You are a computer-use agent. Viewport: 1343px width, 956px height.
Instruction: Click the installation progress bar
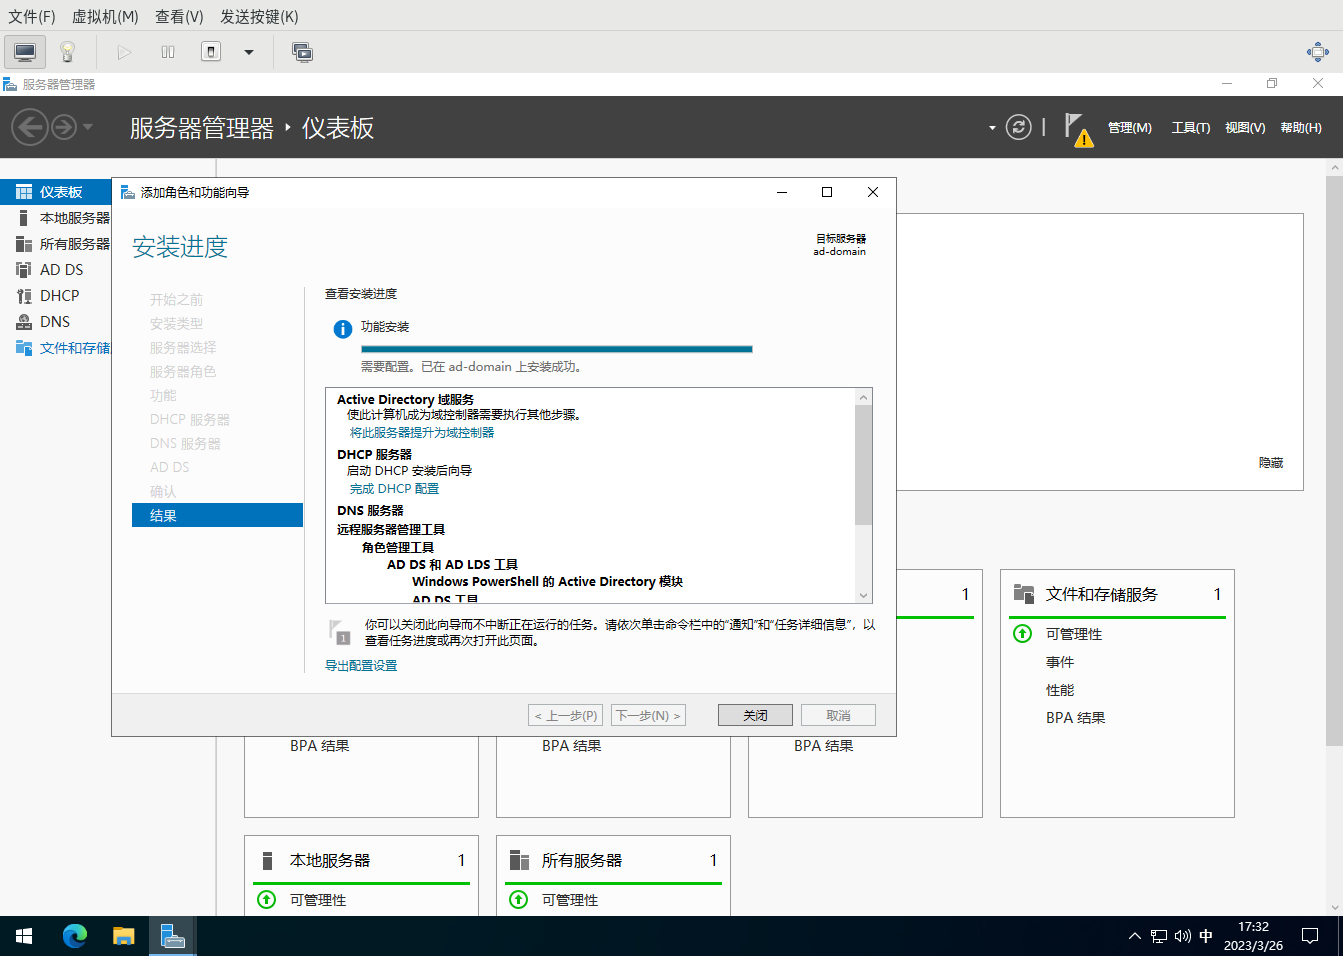[557, 349]
